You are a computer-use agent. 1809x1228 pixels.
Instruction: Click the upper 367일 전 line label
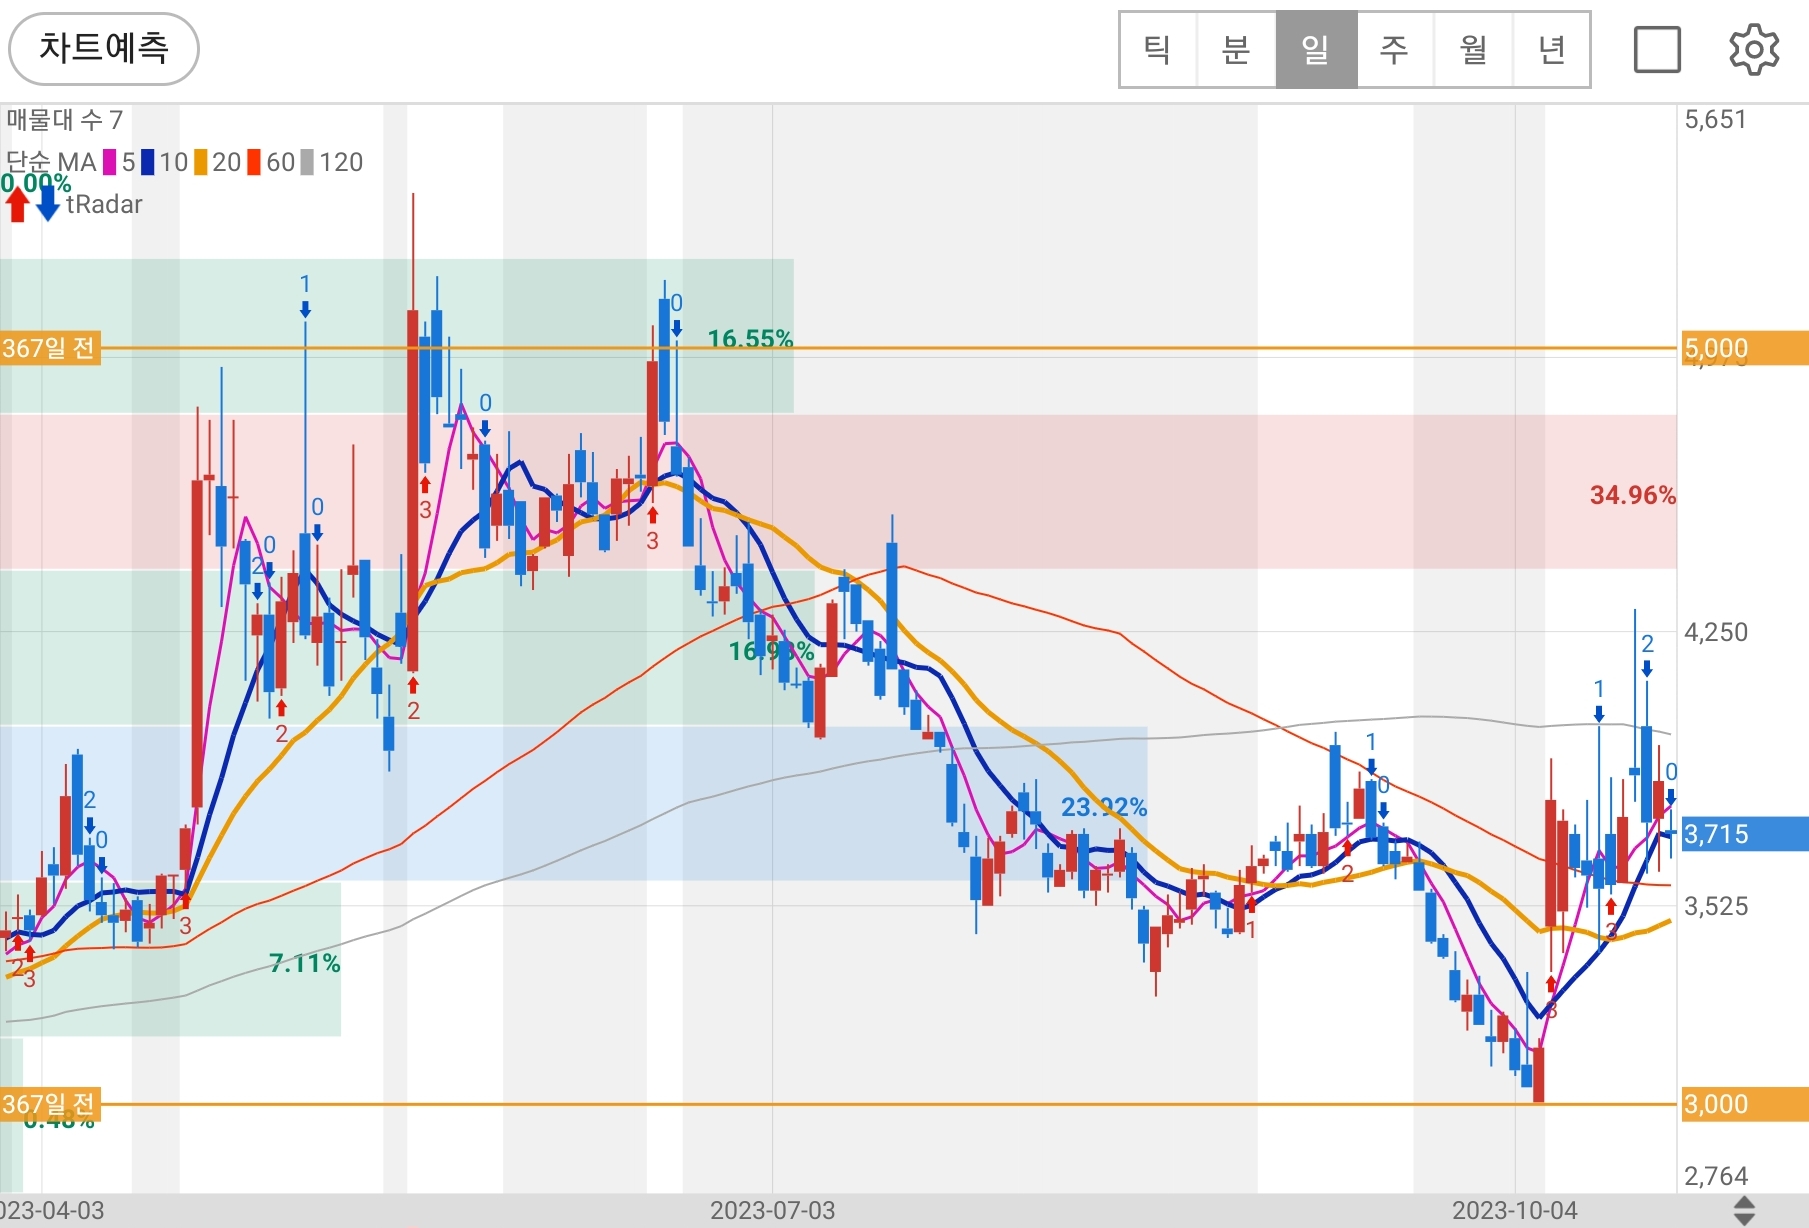50,348
